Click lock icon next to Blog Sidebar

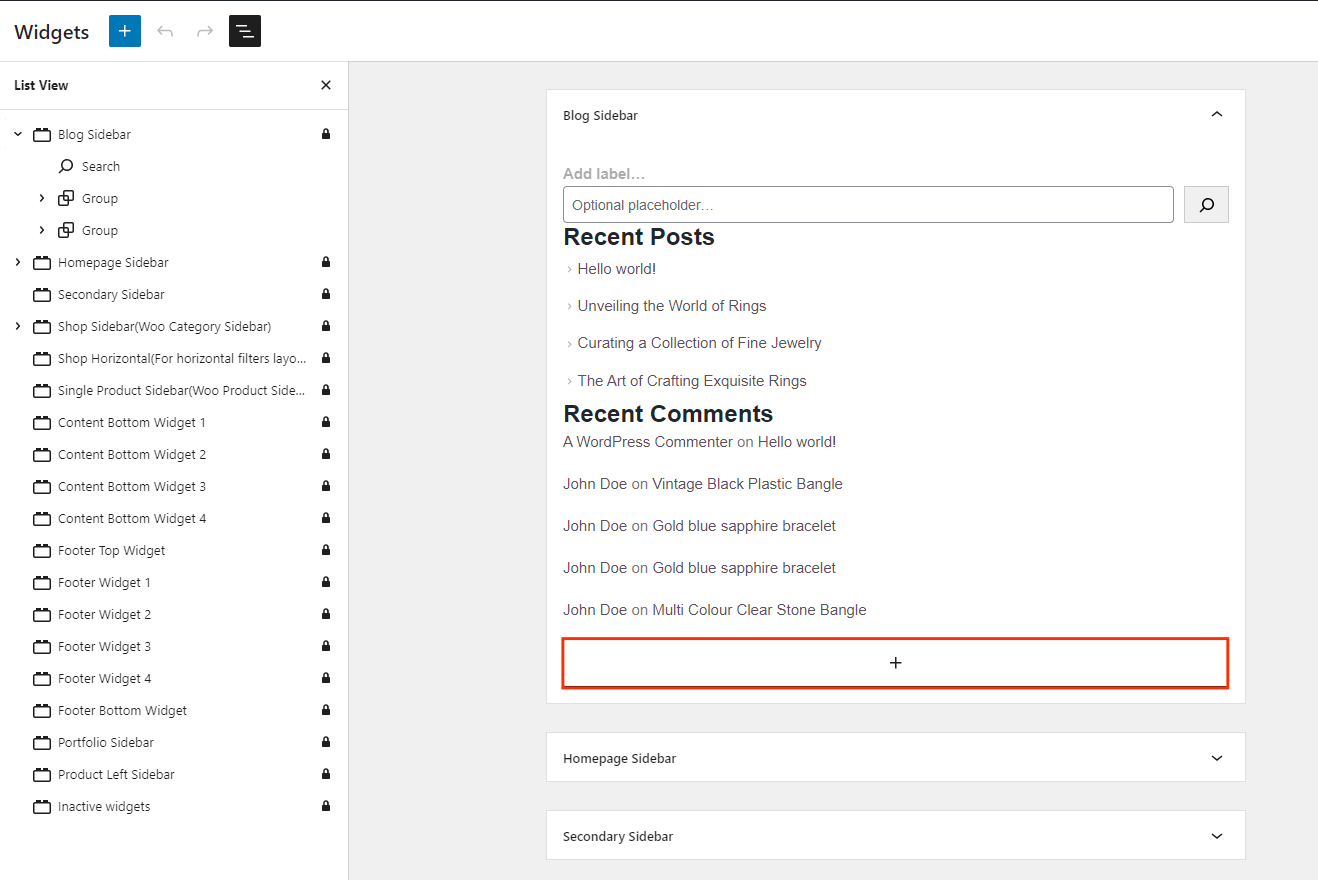pos(325,134)
